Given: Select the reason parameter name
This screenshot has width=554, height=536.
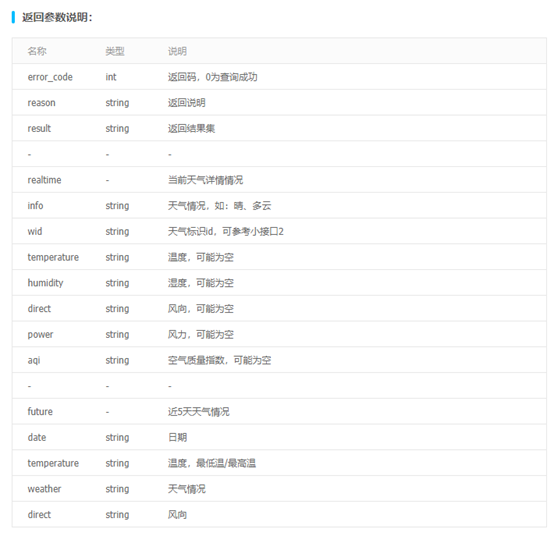Looking at the screenshot, I should pos(42,103).
